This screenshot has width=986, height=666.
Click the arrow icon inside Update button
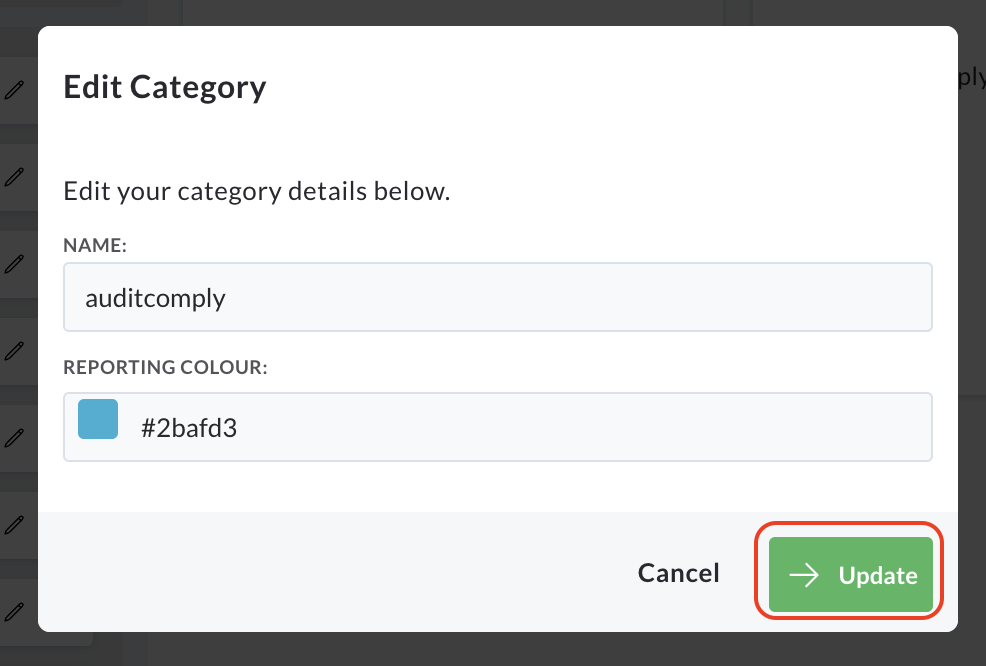click(x=804, y=575)
